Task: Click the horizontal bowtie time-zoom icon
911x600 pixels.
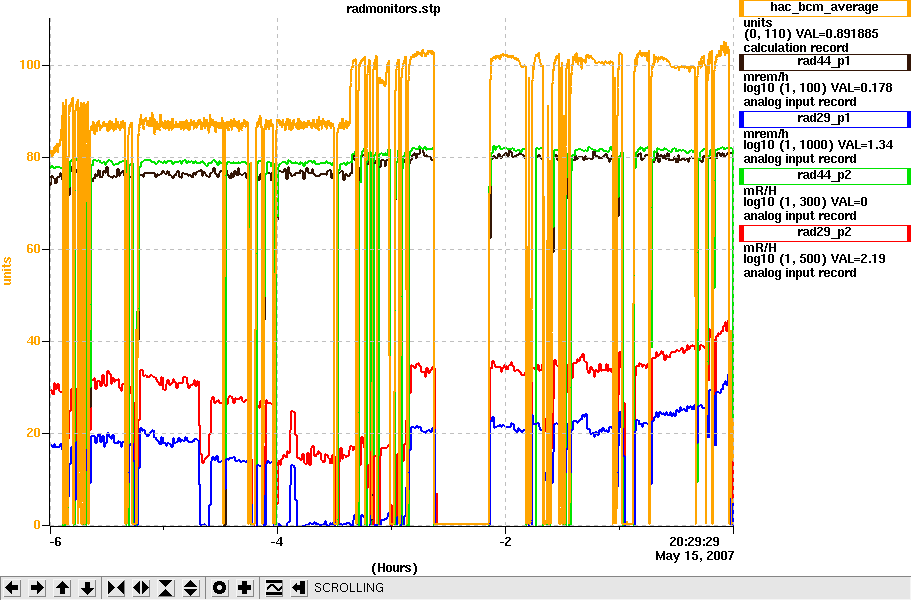Action: click(x=116, y=588)
